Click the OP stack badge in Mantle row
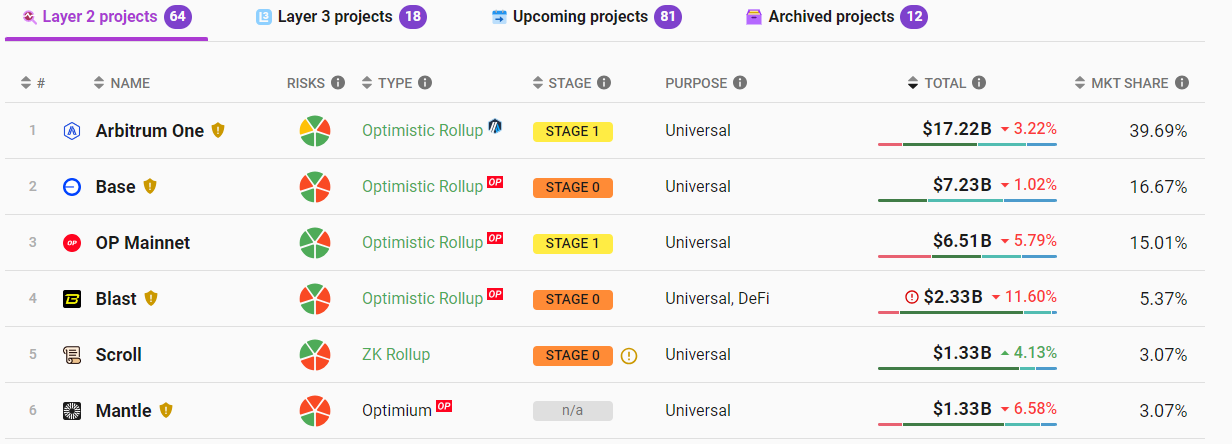Image resolution: width=1232 pixels, height=444 pixels. [445, 407]
